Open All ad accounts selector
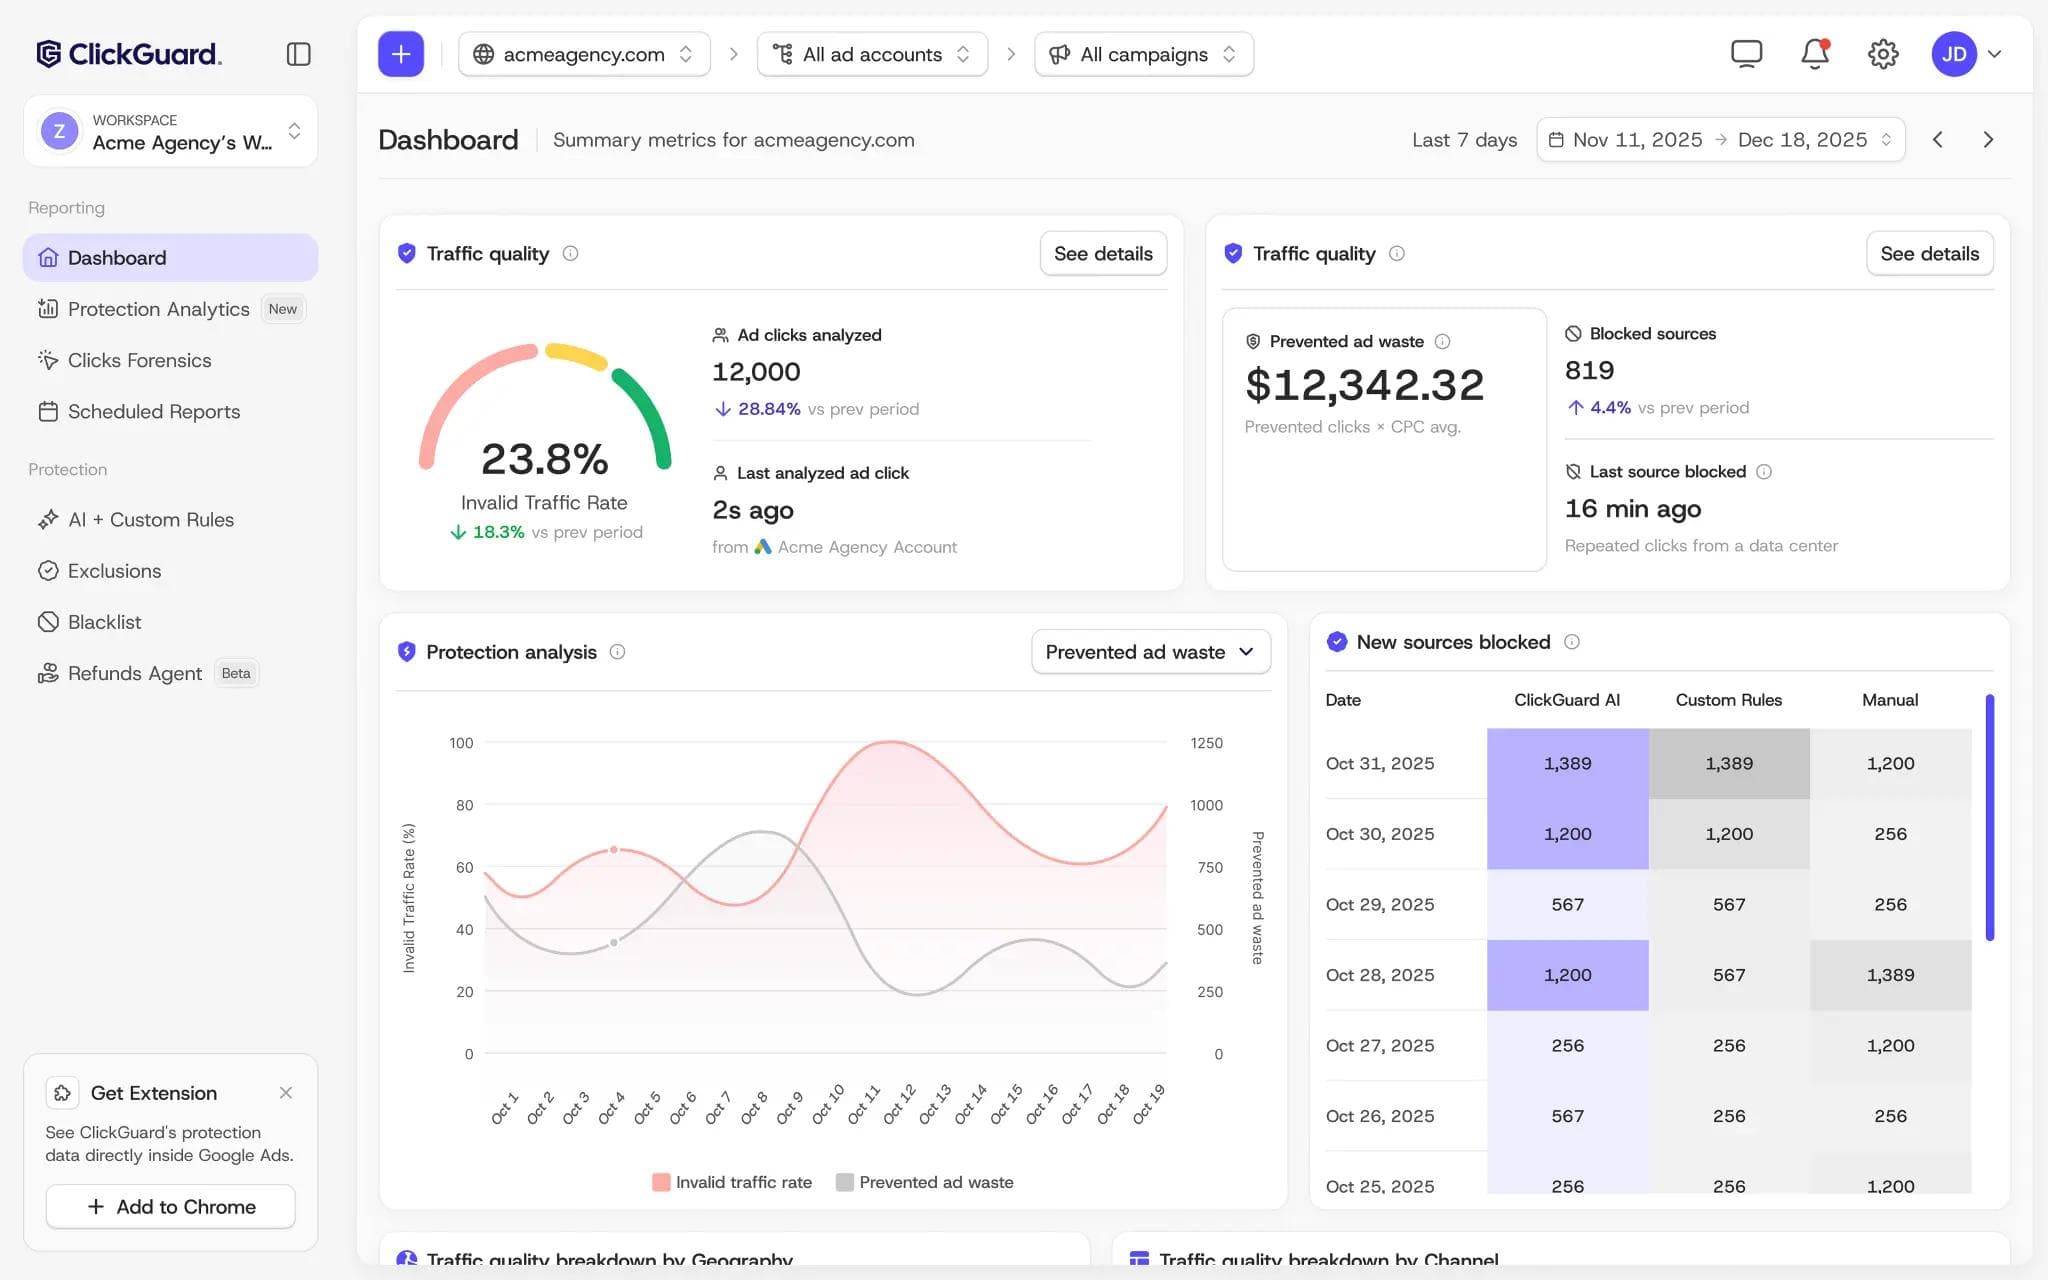 (872, 54)
